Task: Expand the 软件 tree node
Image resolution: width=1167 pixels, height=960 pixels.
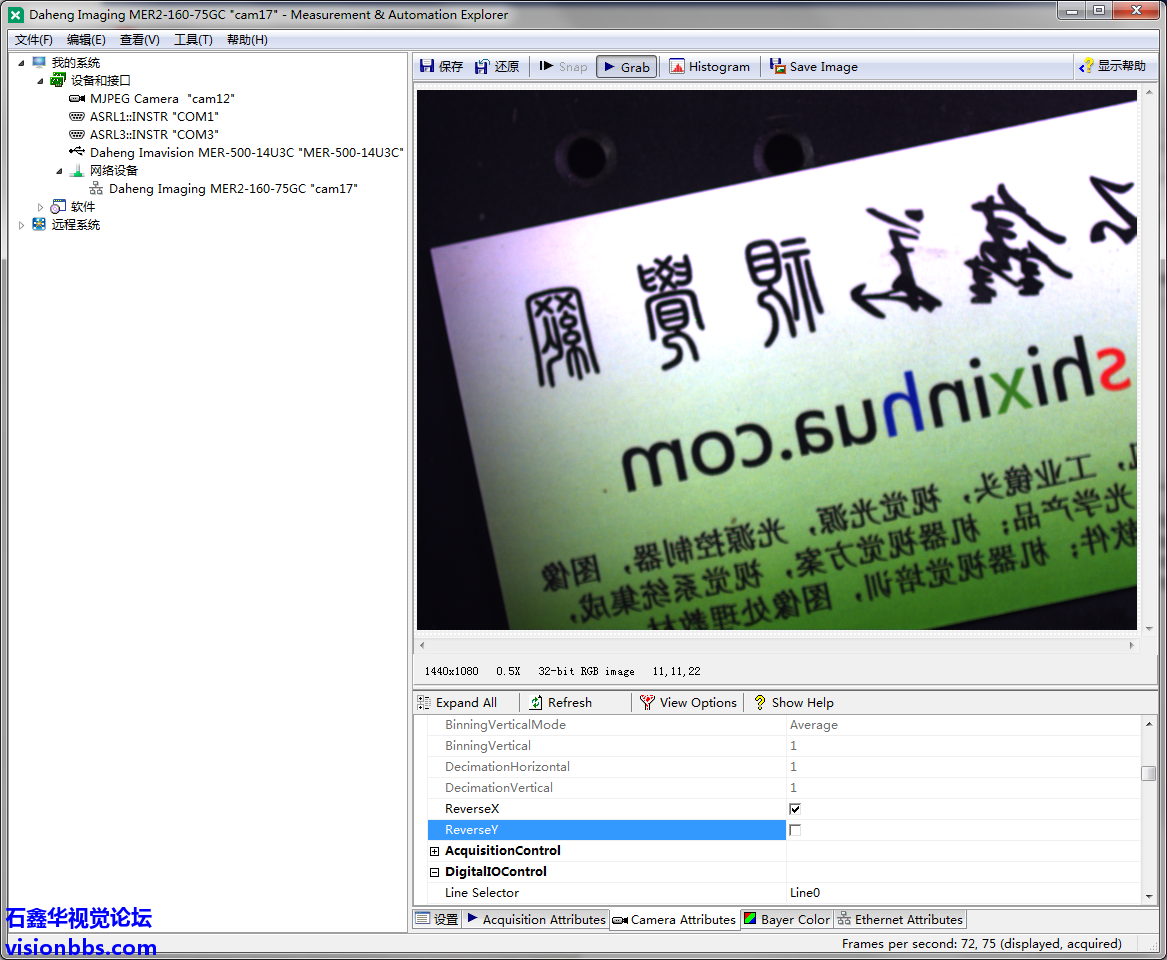Action: click(x=41, y=207)
